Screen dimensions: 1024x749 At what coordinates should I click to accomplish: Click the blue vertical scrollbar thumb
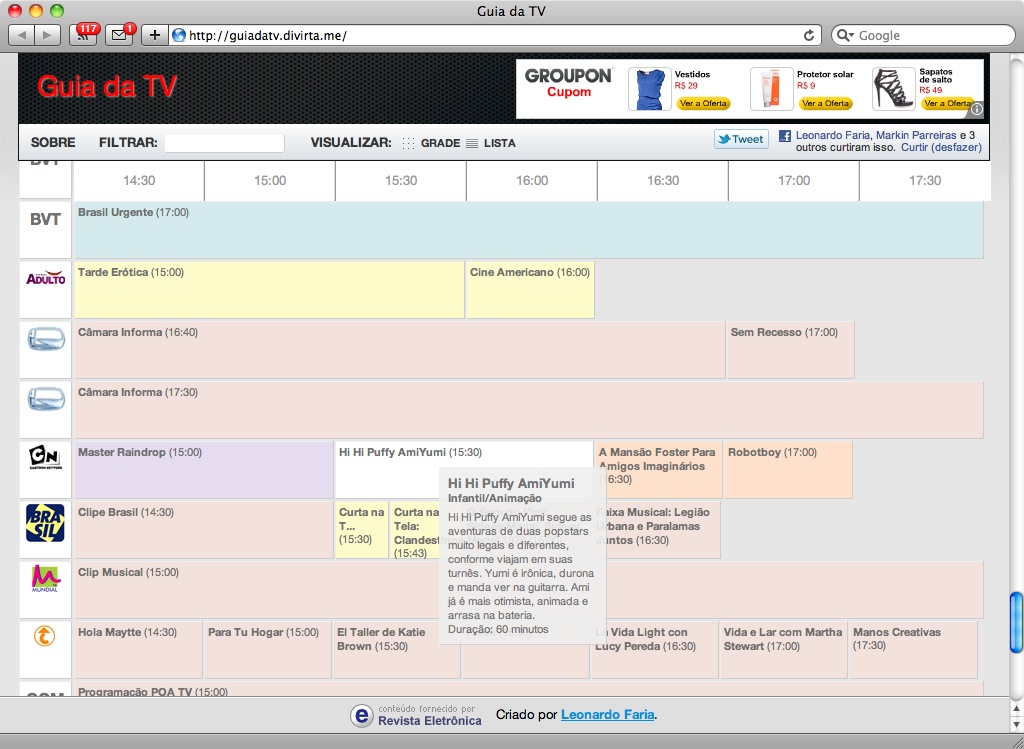tap(1016, 622)
